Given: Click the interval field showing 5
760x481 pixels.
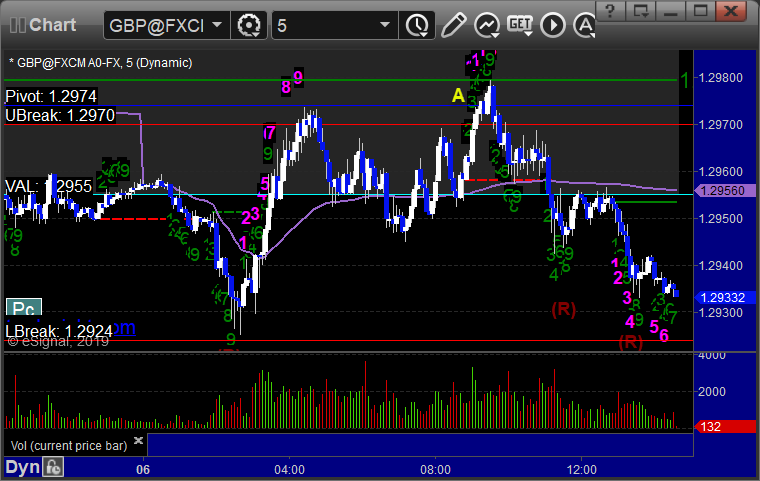Looking at the screenshot, I should coord(325,25).
